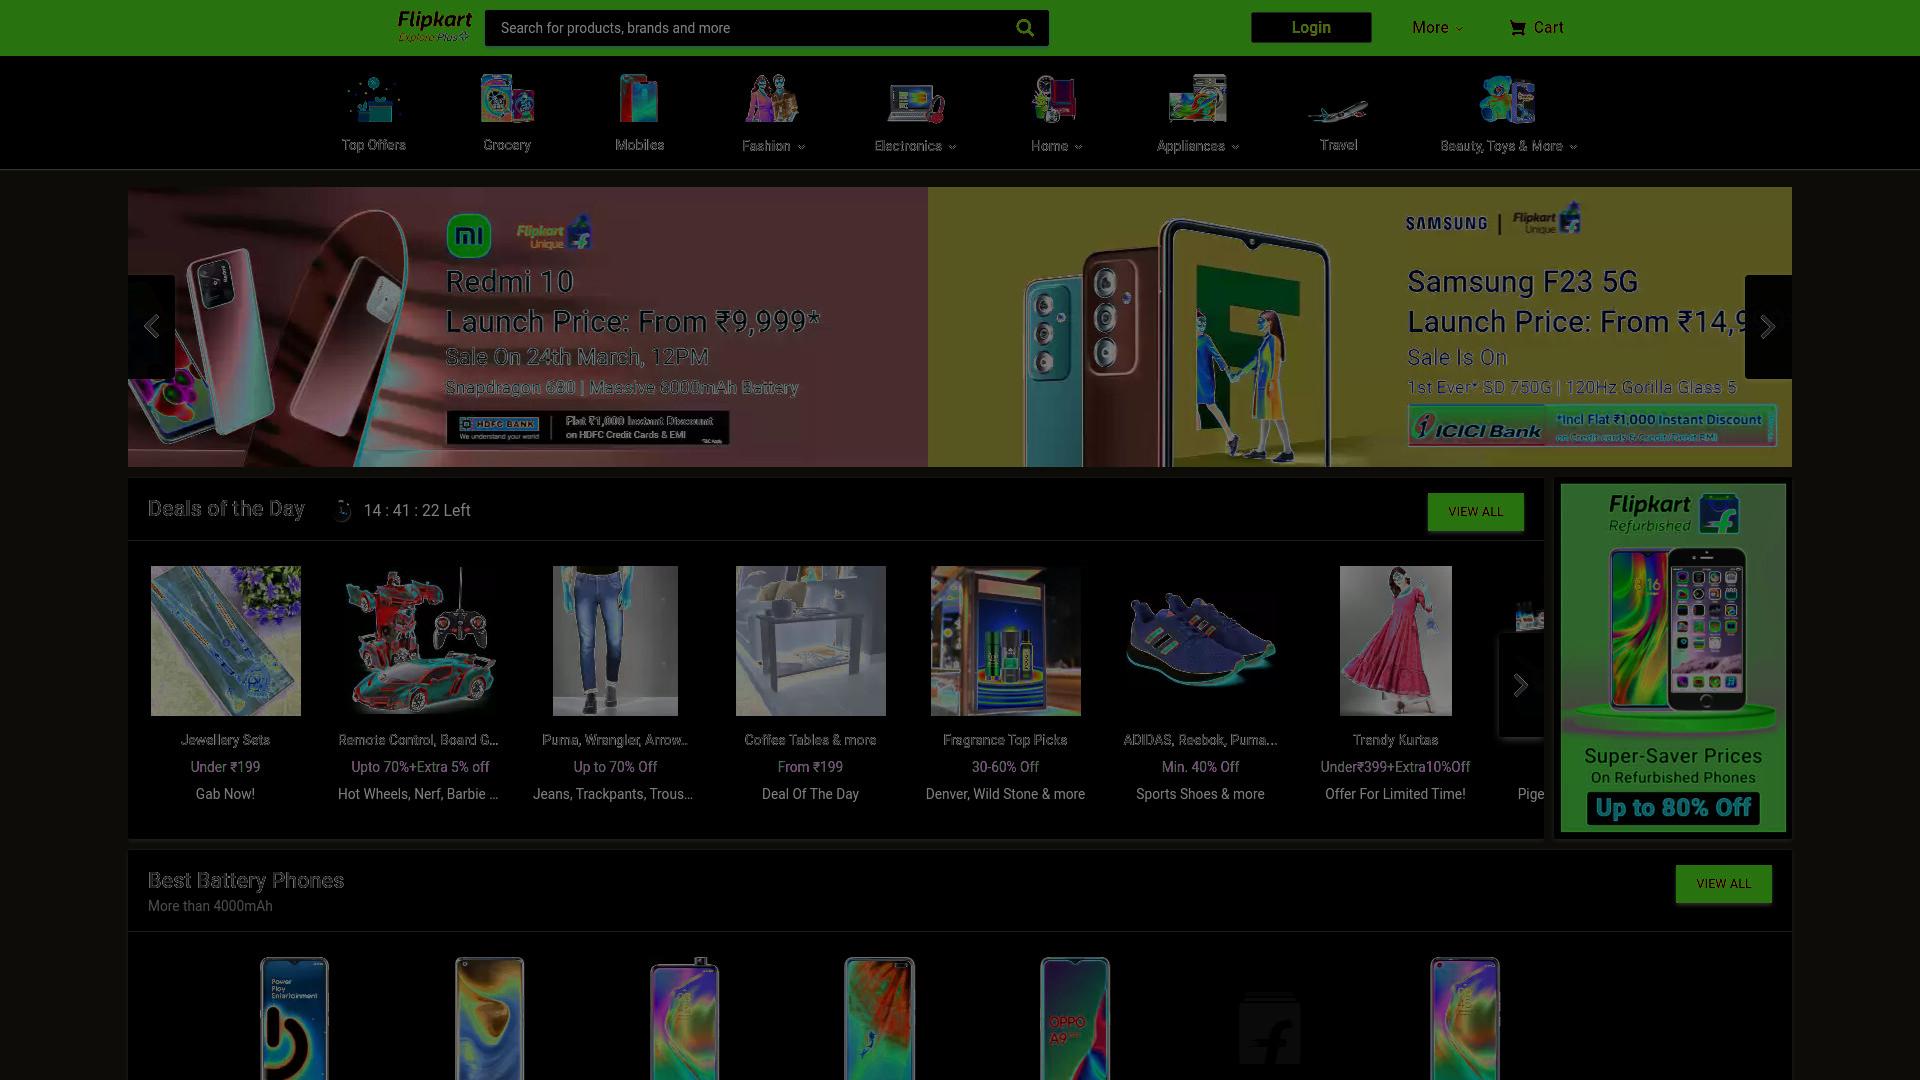View all Deals of the Day
1920x1080 pixels.
1476,512
